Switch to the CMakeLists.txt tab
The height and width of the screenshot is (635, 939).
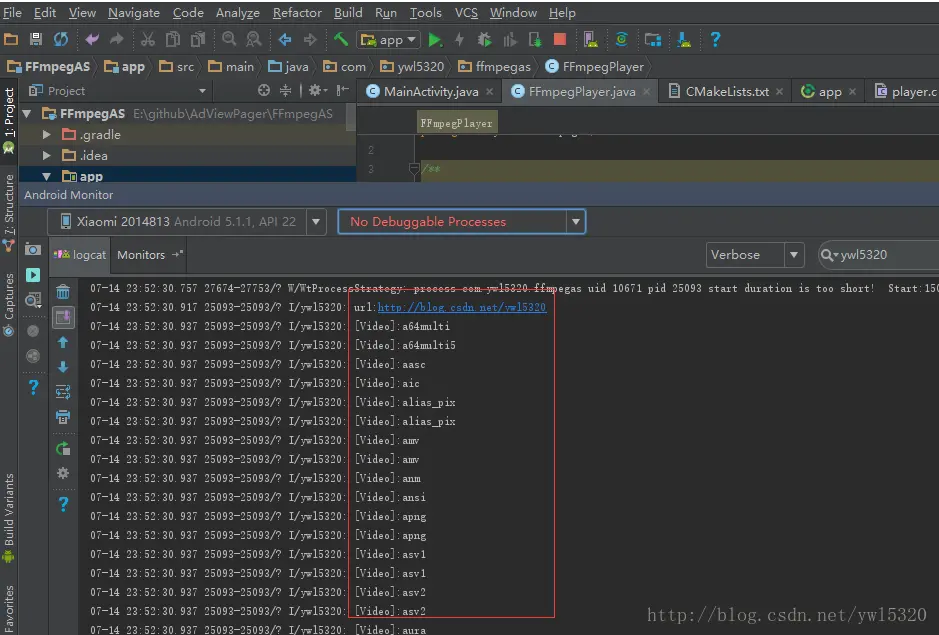point(726,91)
